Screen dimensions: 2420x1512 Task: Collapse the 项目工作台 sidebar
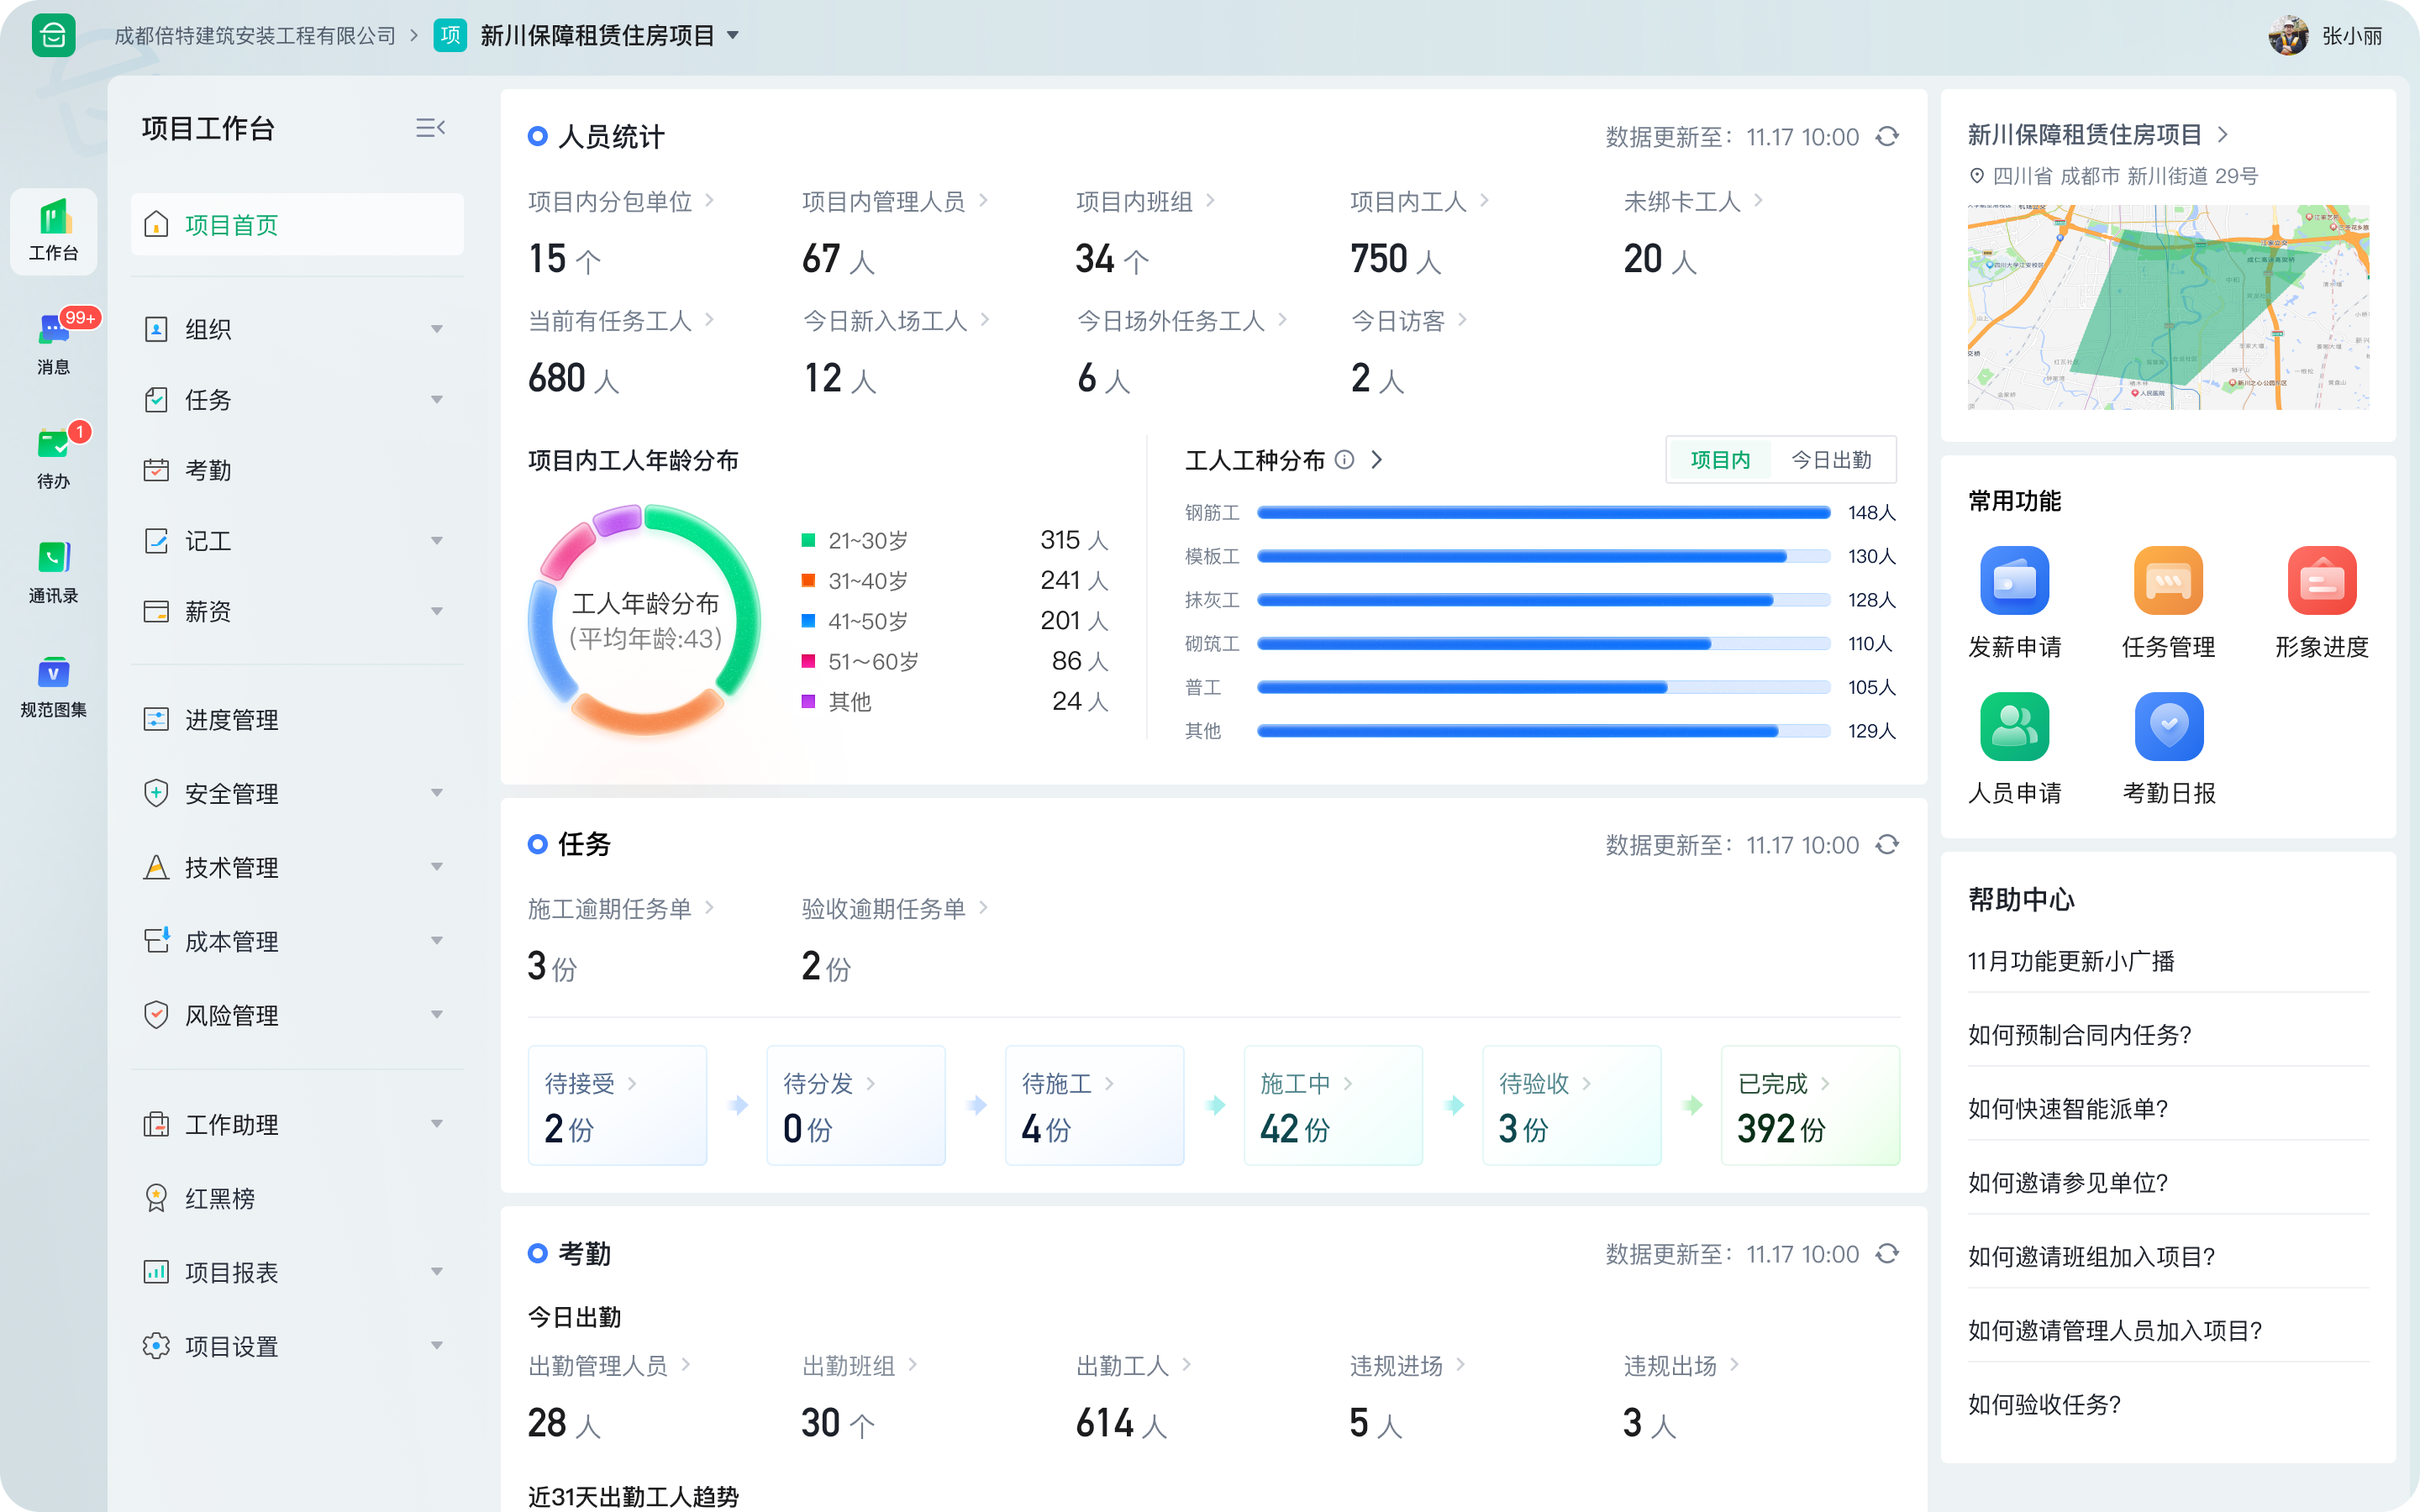coord(430,127)
